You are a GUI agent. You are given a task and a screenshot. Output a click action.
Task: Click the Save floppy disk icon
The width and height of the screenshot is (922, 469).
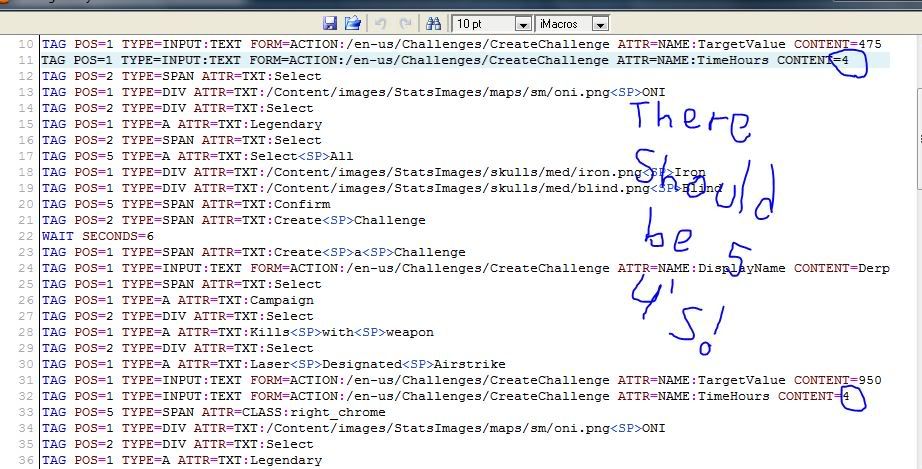tap(330, 23)
